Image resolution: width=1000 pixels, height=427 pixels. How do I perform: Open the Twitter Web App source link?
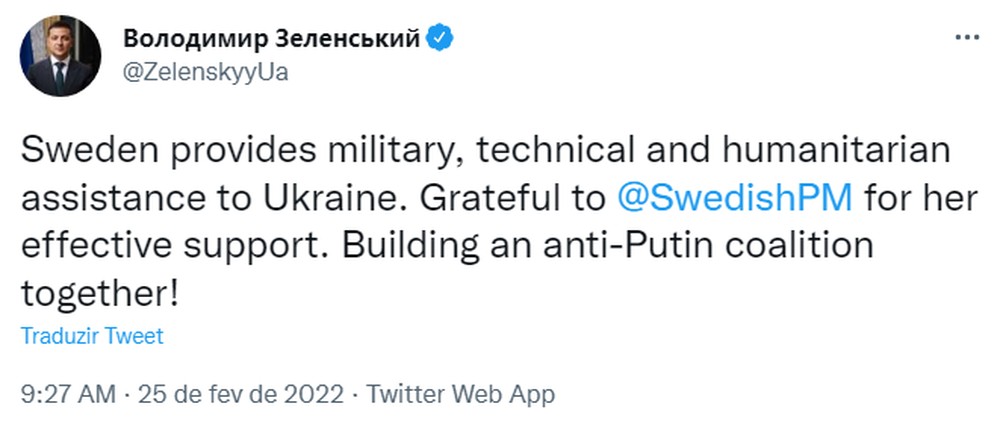point(459,394)
